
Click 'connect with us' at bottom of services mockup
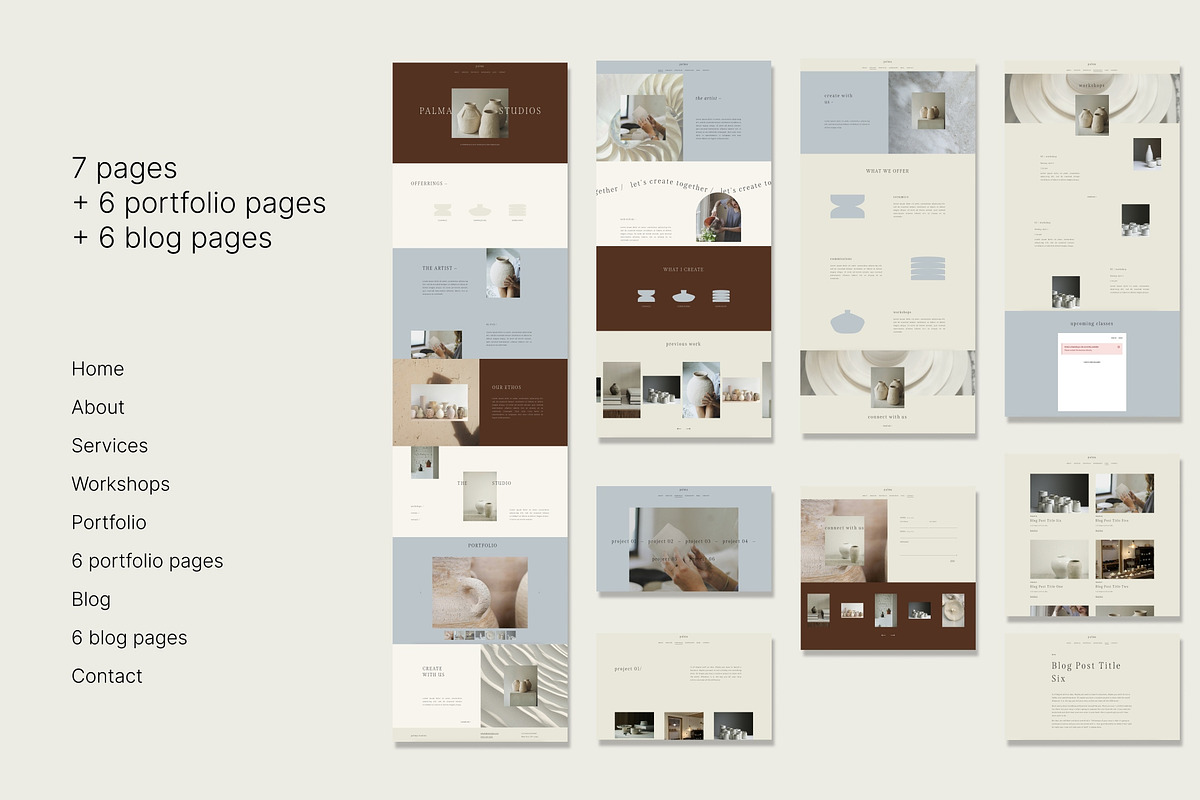887,416
